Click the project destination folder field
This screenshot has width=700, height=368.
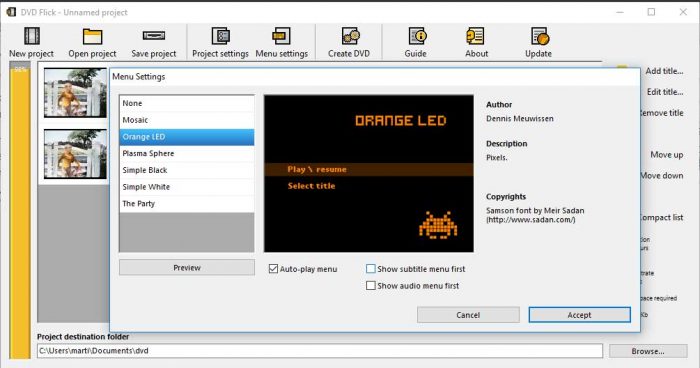tap(320, 351)
